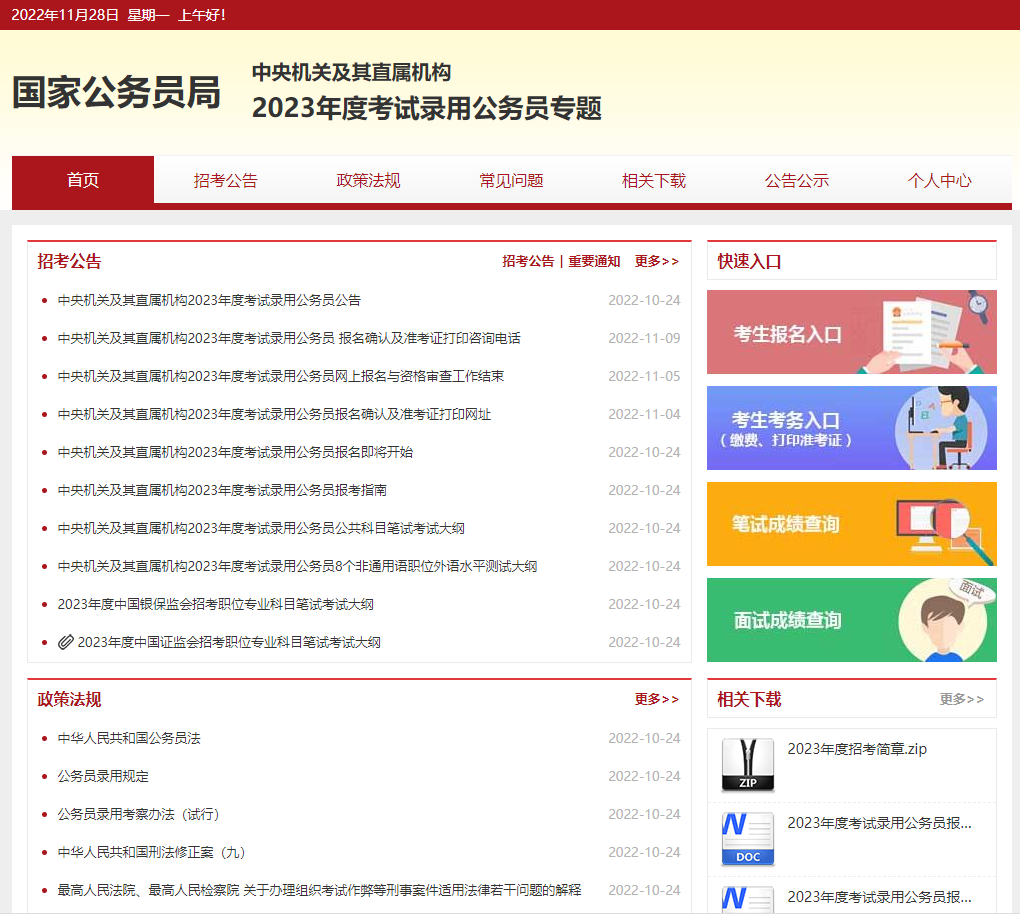Expand 更多>> in the 相关下载 panel
The image size is (1020, 918).
pyautogui.click(x=961, y=699)
